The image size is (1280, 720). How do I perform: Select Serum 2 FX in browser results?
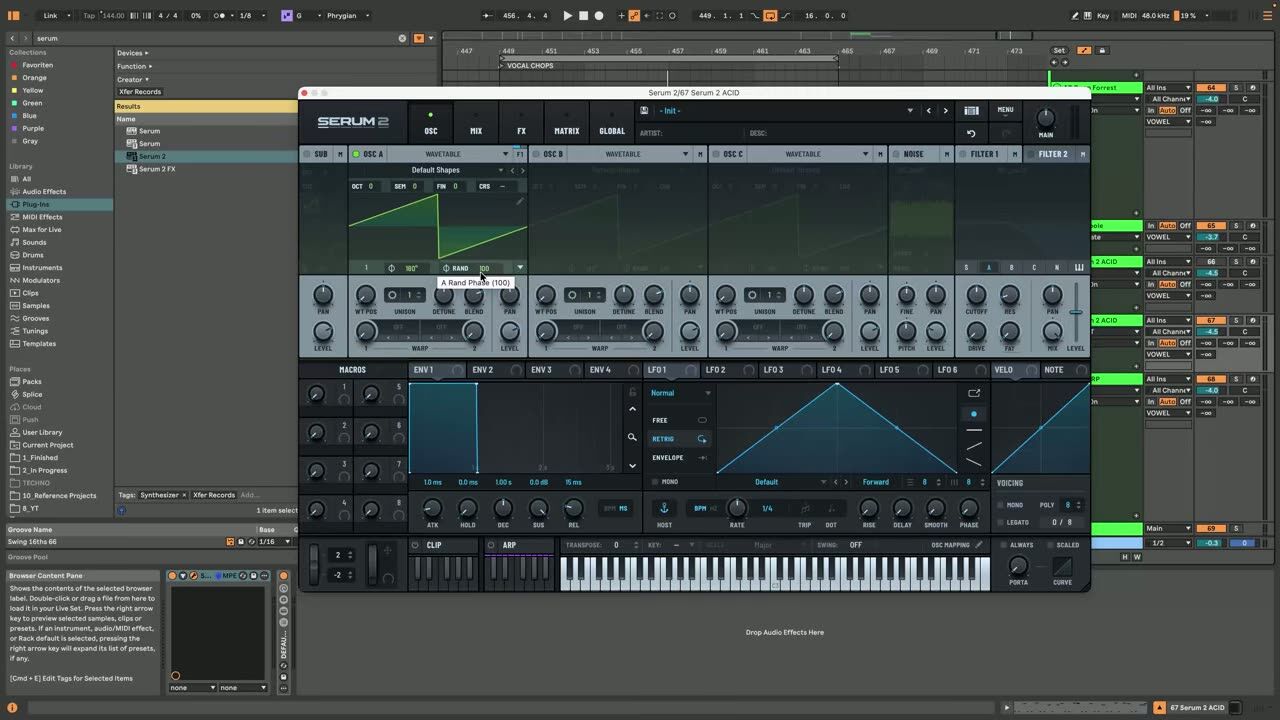pos(157,169)
